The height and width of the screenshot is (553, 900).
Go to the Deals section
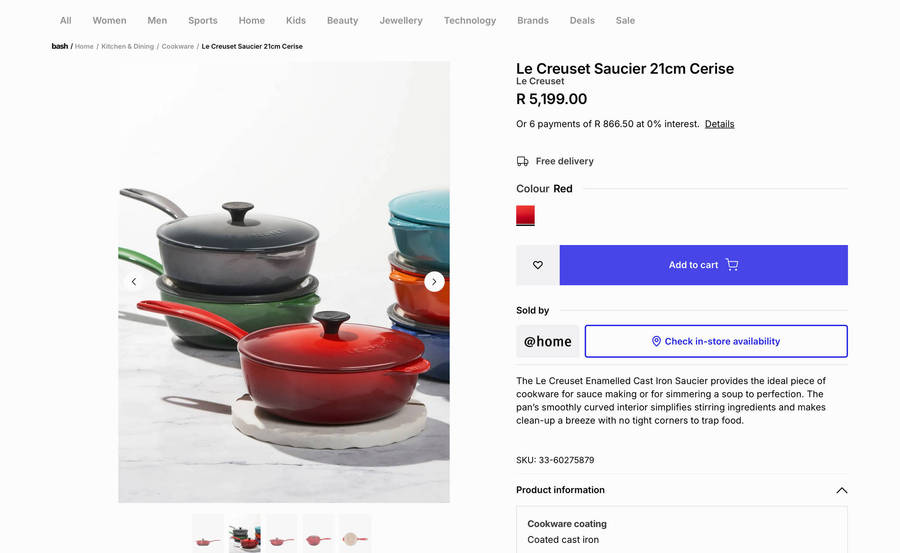[x=582, y=20]
